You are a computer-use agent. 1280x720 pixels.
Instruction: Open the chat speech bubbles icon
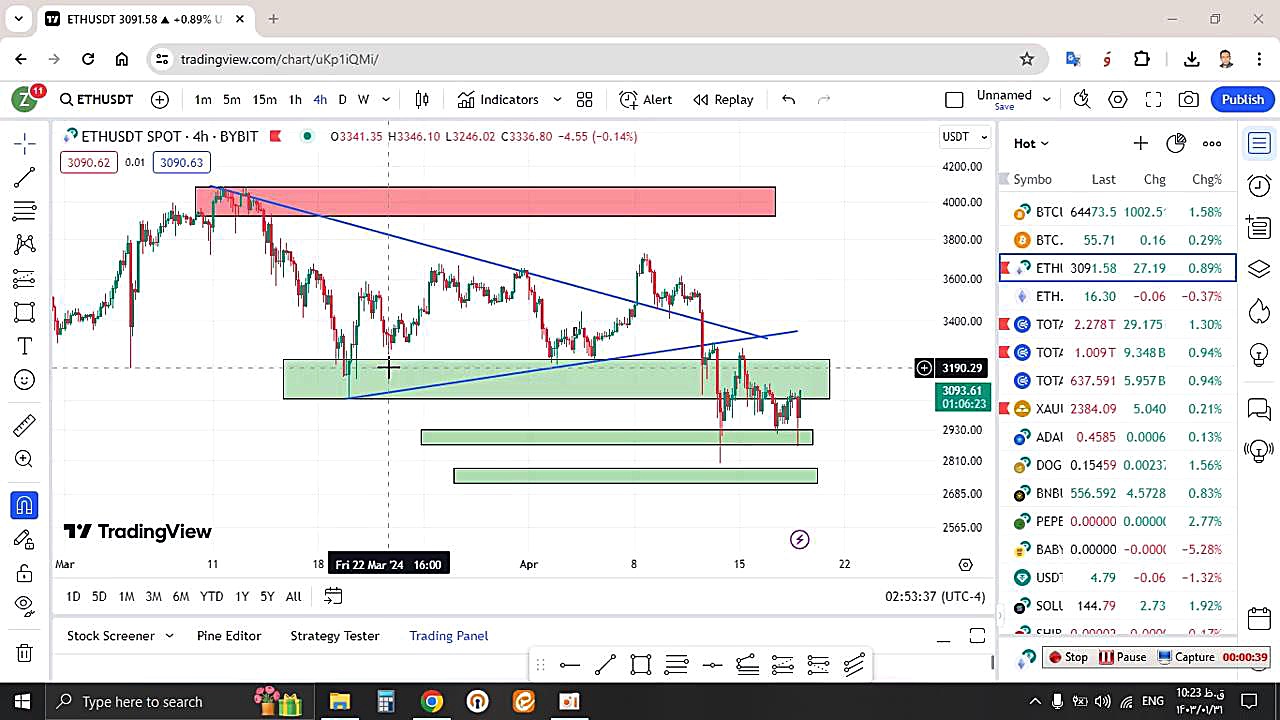1259,408
